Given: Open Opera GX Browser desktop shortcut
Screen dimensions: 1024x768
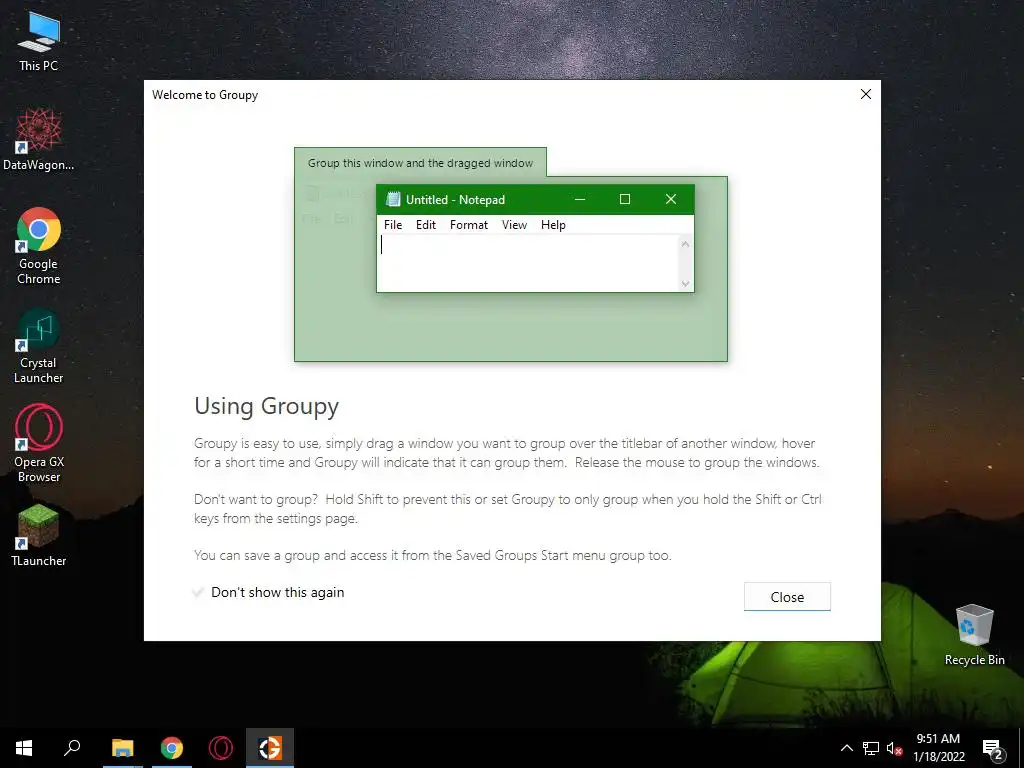Looking at the screenshot, I should coord(39,444).
